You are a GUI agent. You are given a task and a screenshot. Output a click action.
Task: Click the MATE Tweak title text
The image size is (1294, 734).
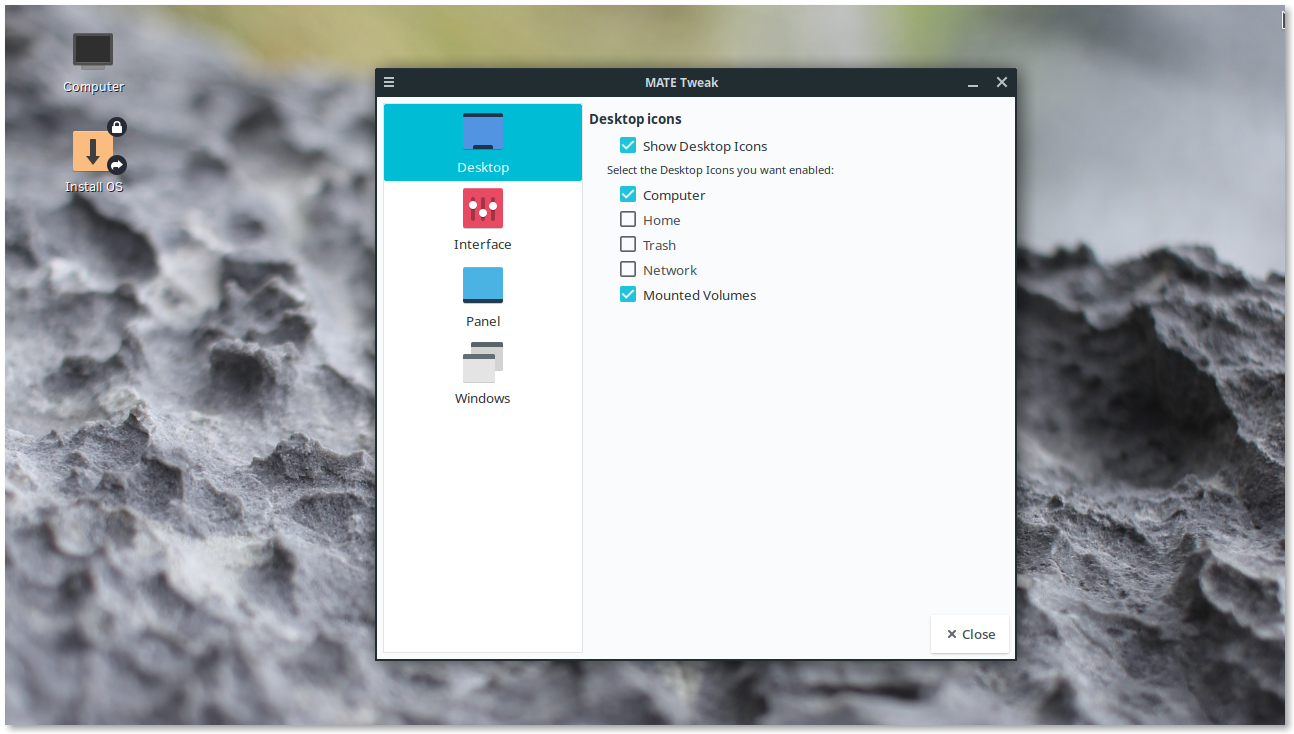[682, 83]
